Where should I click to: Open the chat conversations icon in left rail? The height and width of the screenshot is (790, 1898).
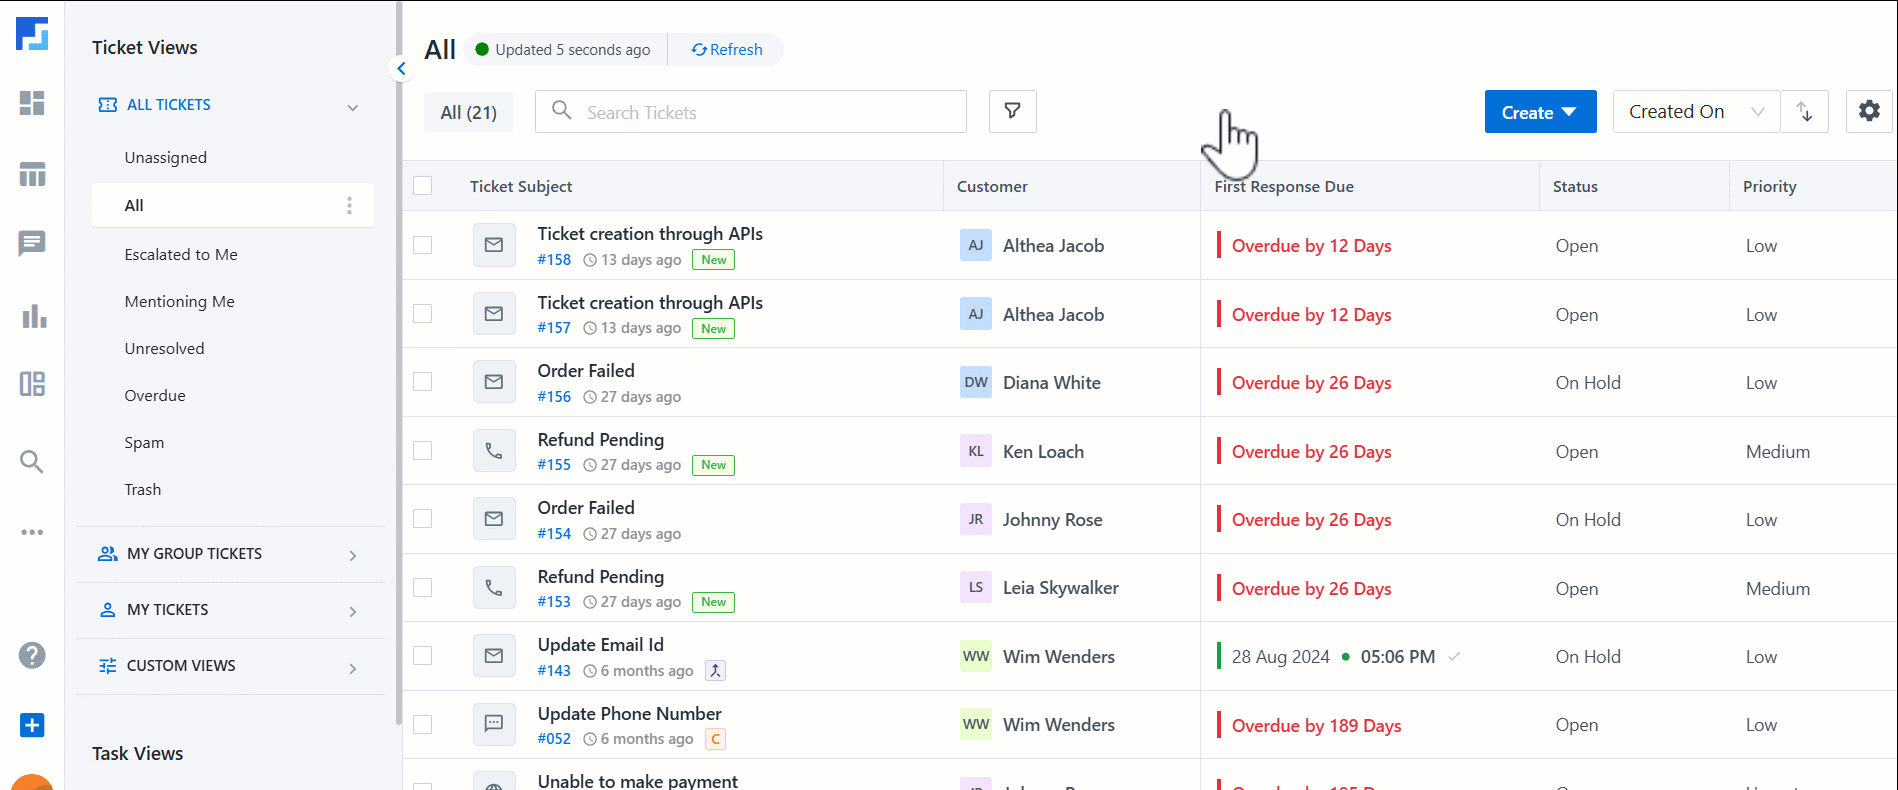coord(32,243)
